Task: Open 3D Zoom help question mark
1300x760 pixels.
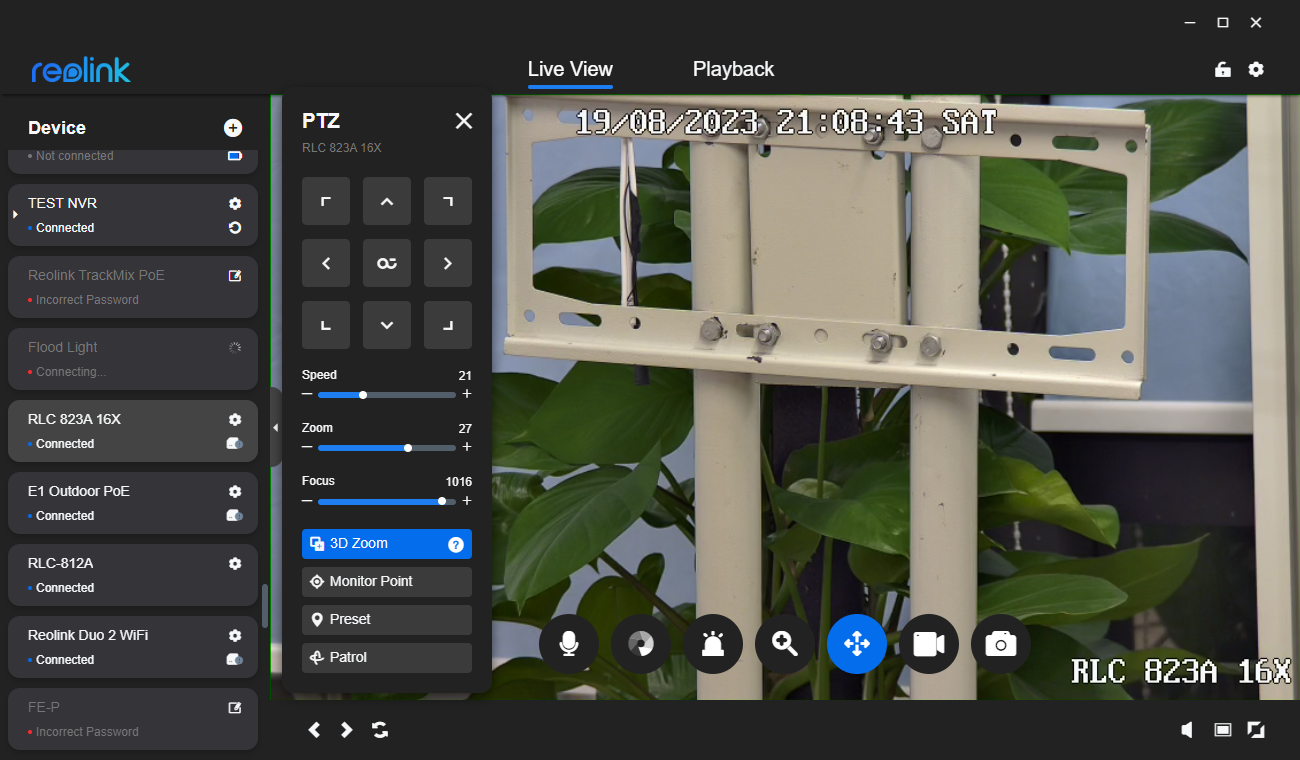Action: (456, 544)
